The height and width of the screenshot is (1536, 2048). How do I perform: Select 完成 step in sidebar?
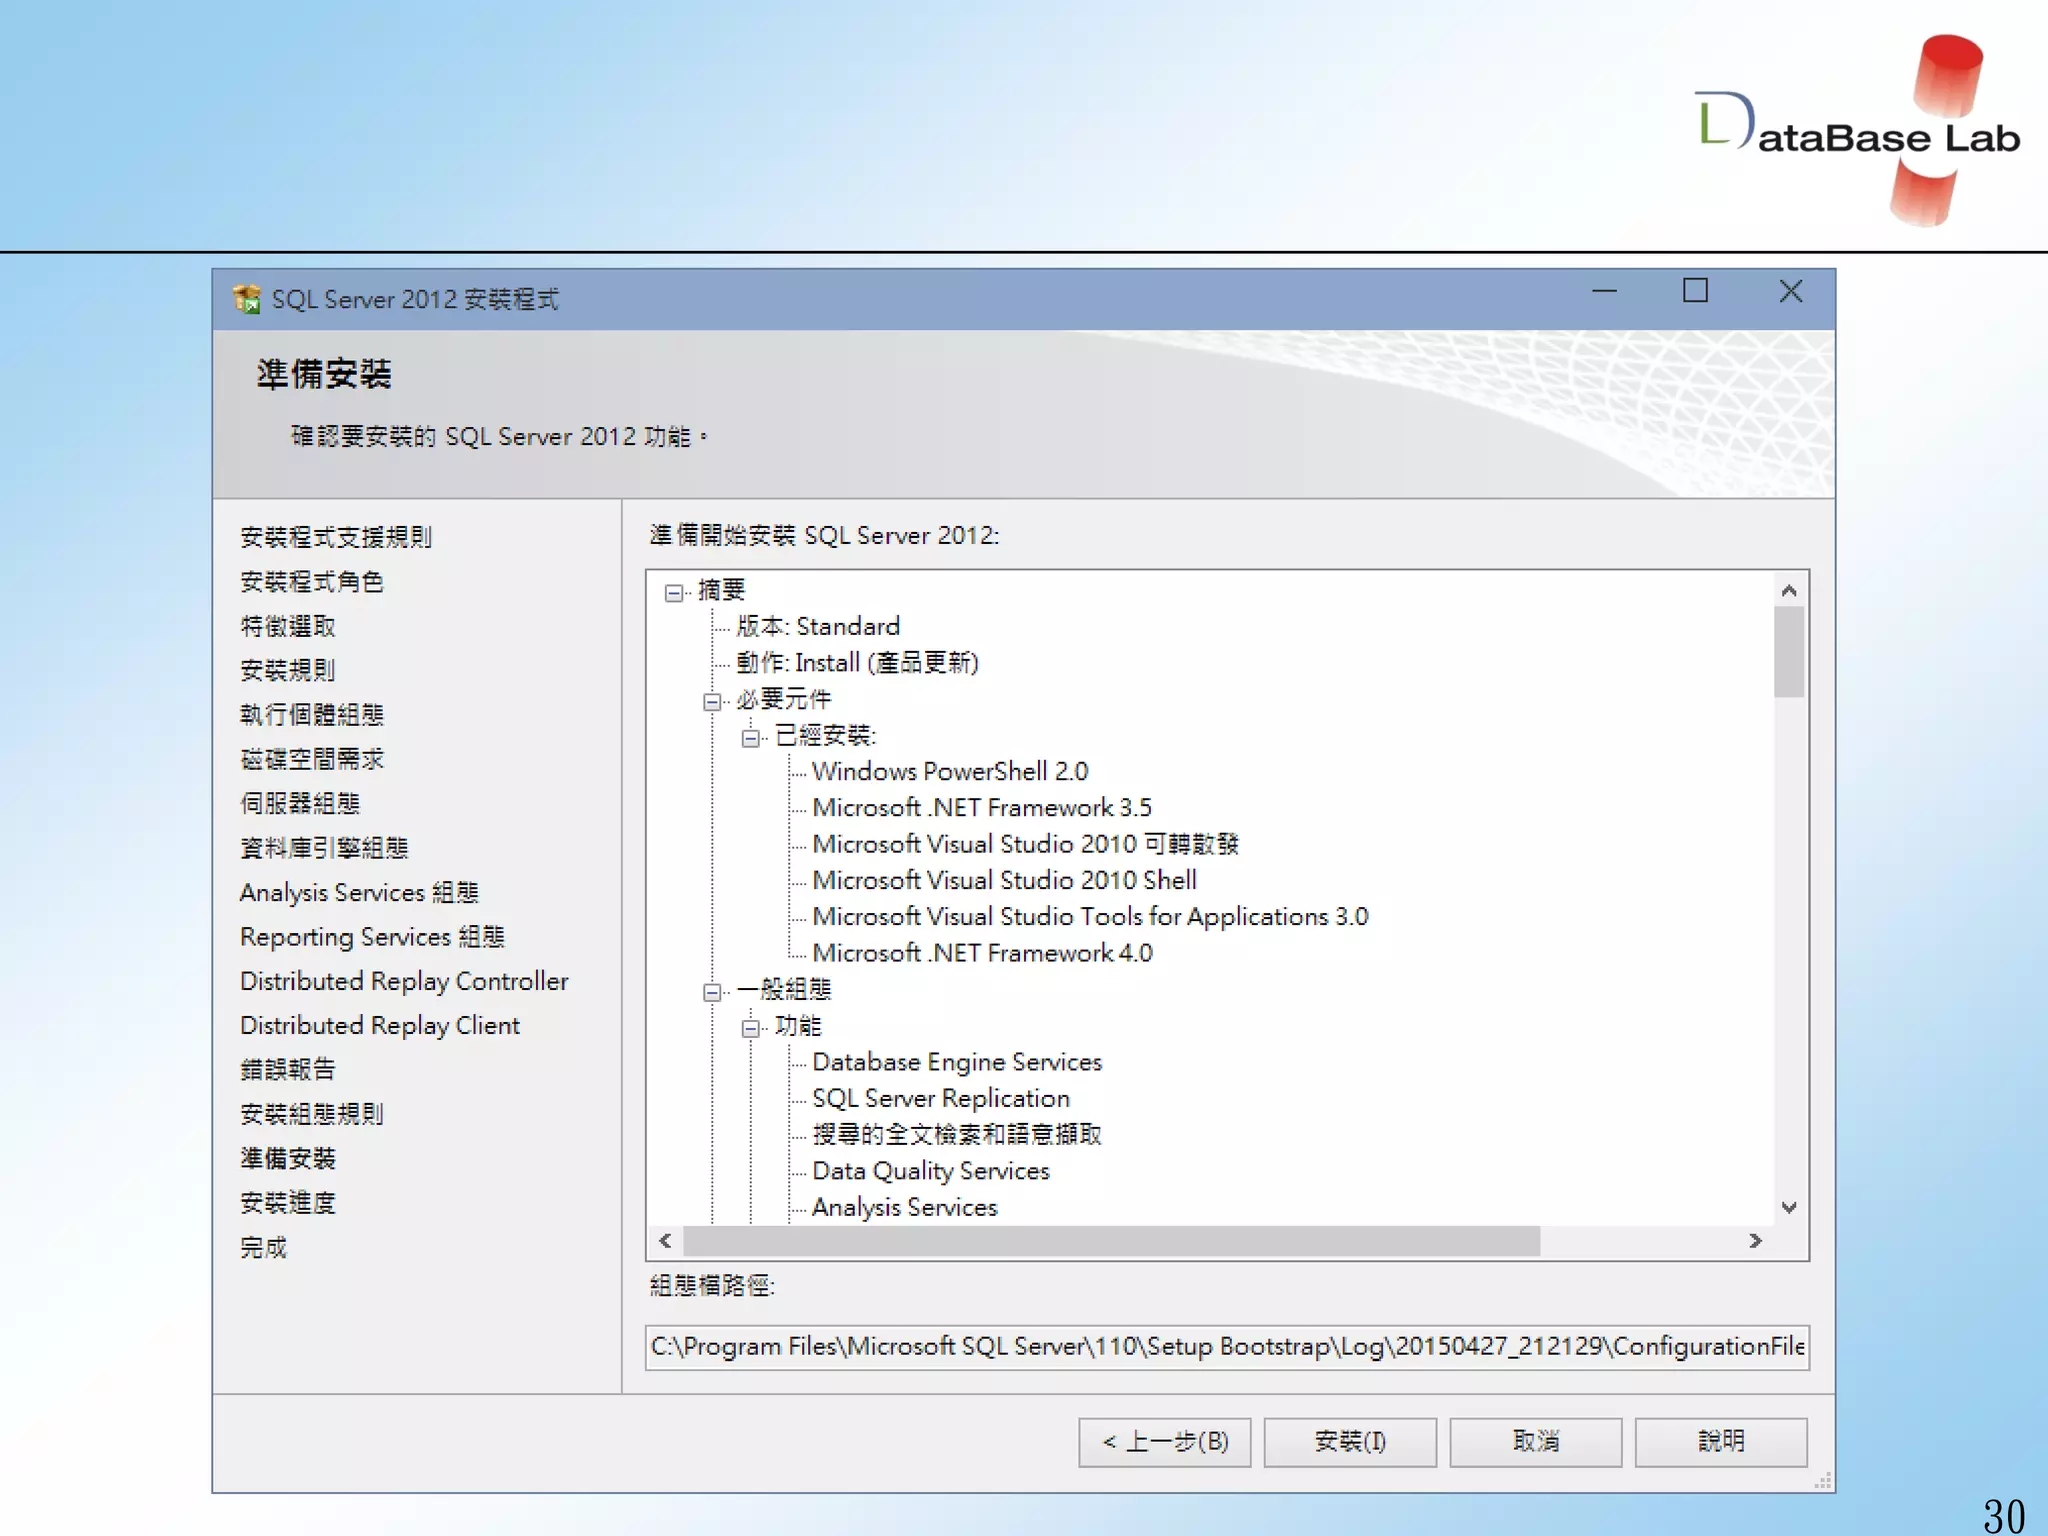(264, 1247)
